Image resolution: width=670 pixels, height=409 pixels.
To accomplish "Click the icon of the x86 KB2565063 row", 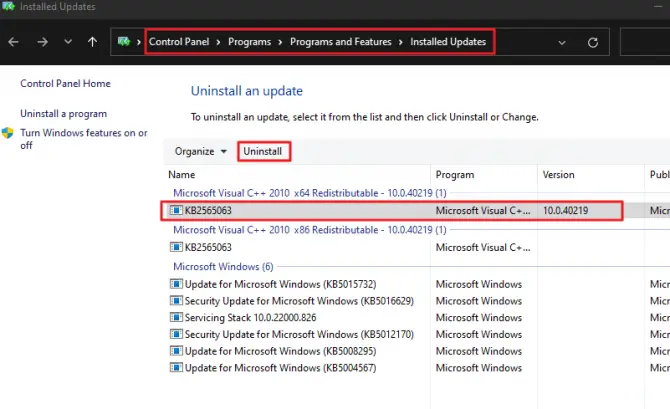I will (x=176, y=247).
